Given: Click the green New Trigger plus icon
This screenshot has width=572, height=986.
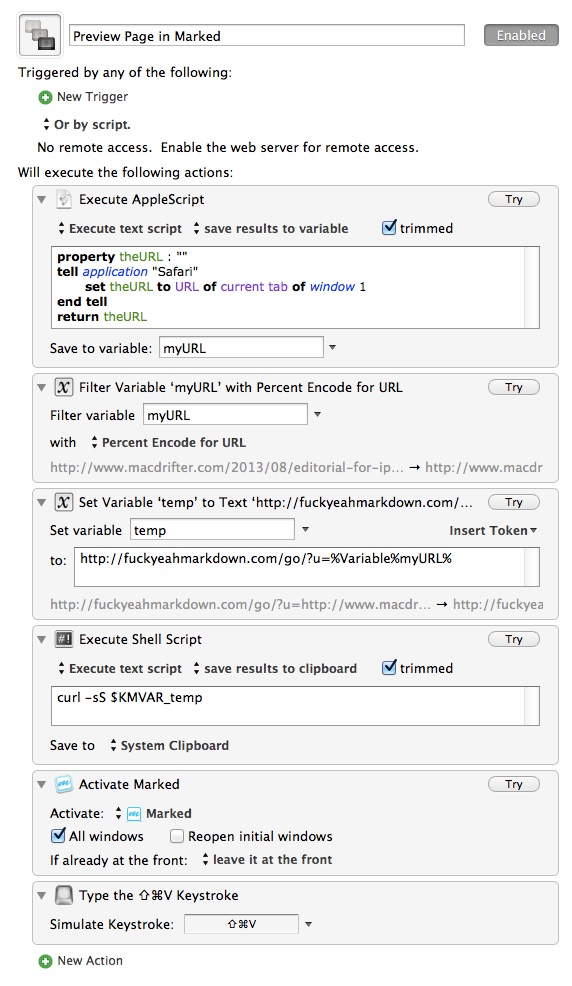Looking at the screenshot, I should pos(45,97).
